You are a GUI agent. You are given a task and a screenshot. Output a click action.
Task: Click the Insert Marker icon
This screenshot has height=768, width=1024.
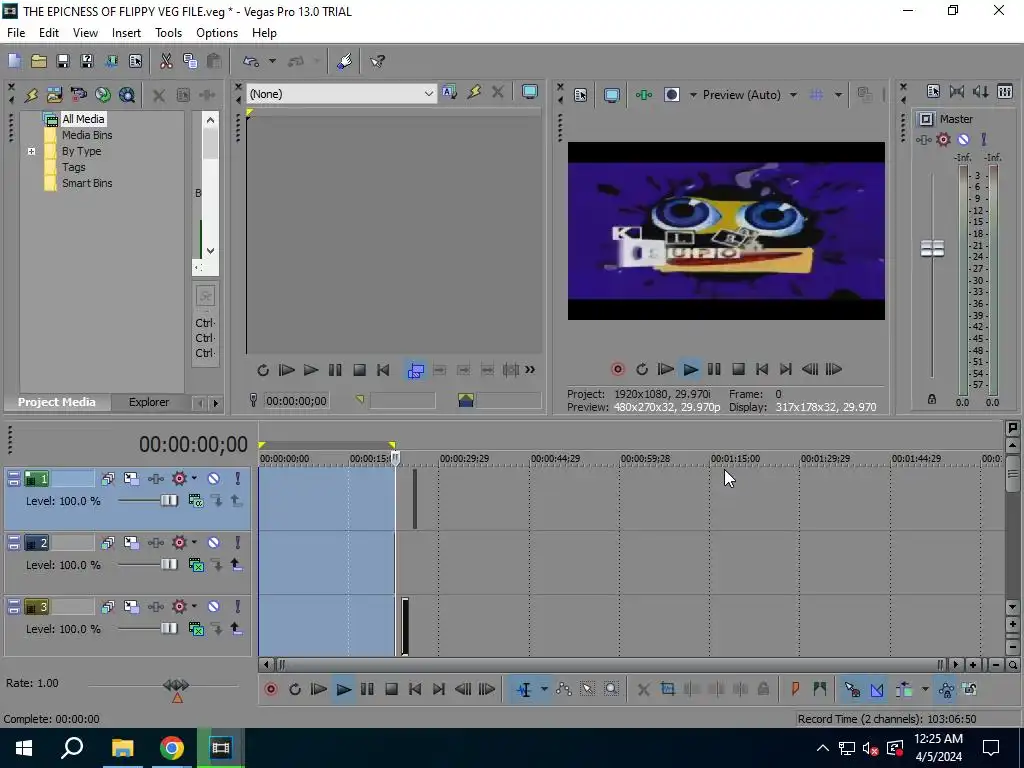point(795,689)
